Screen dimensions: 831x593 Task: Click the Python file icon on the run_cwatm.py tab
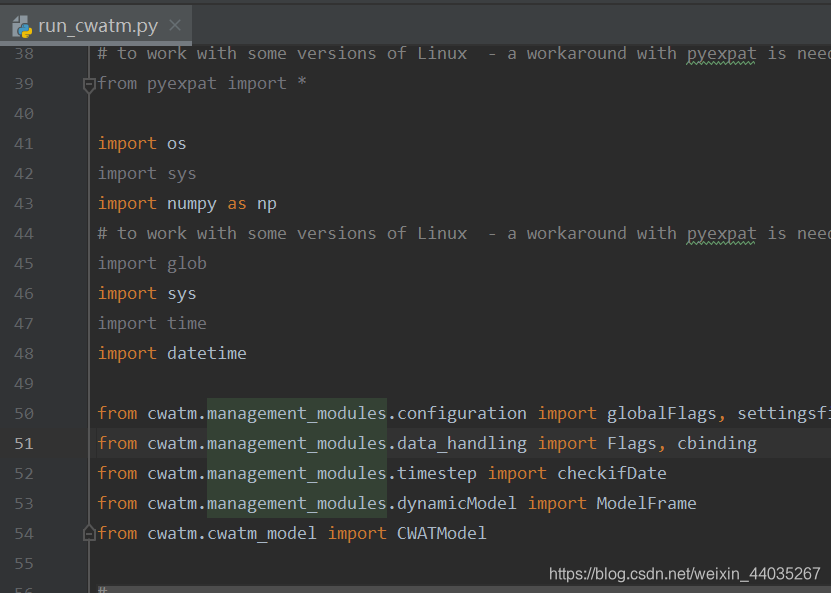(22, 26)
